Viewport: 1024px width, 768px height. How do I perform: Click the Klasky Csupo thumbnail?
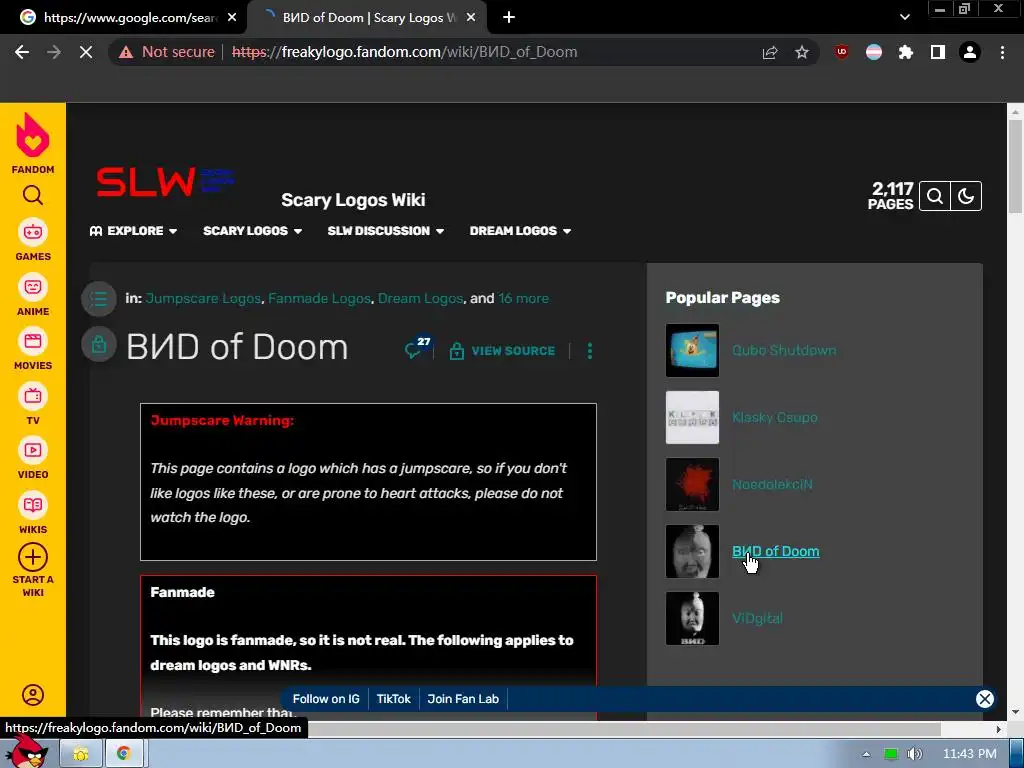pos(692,417)
